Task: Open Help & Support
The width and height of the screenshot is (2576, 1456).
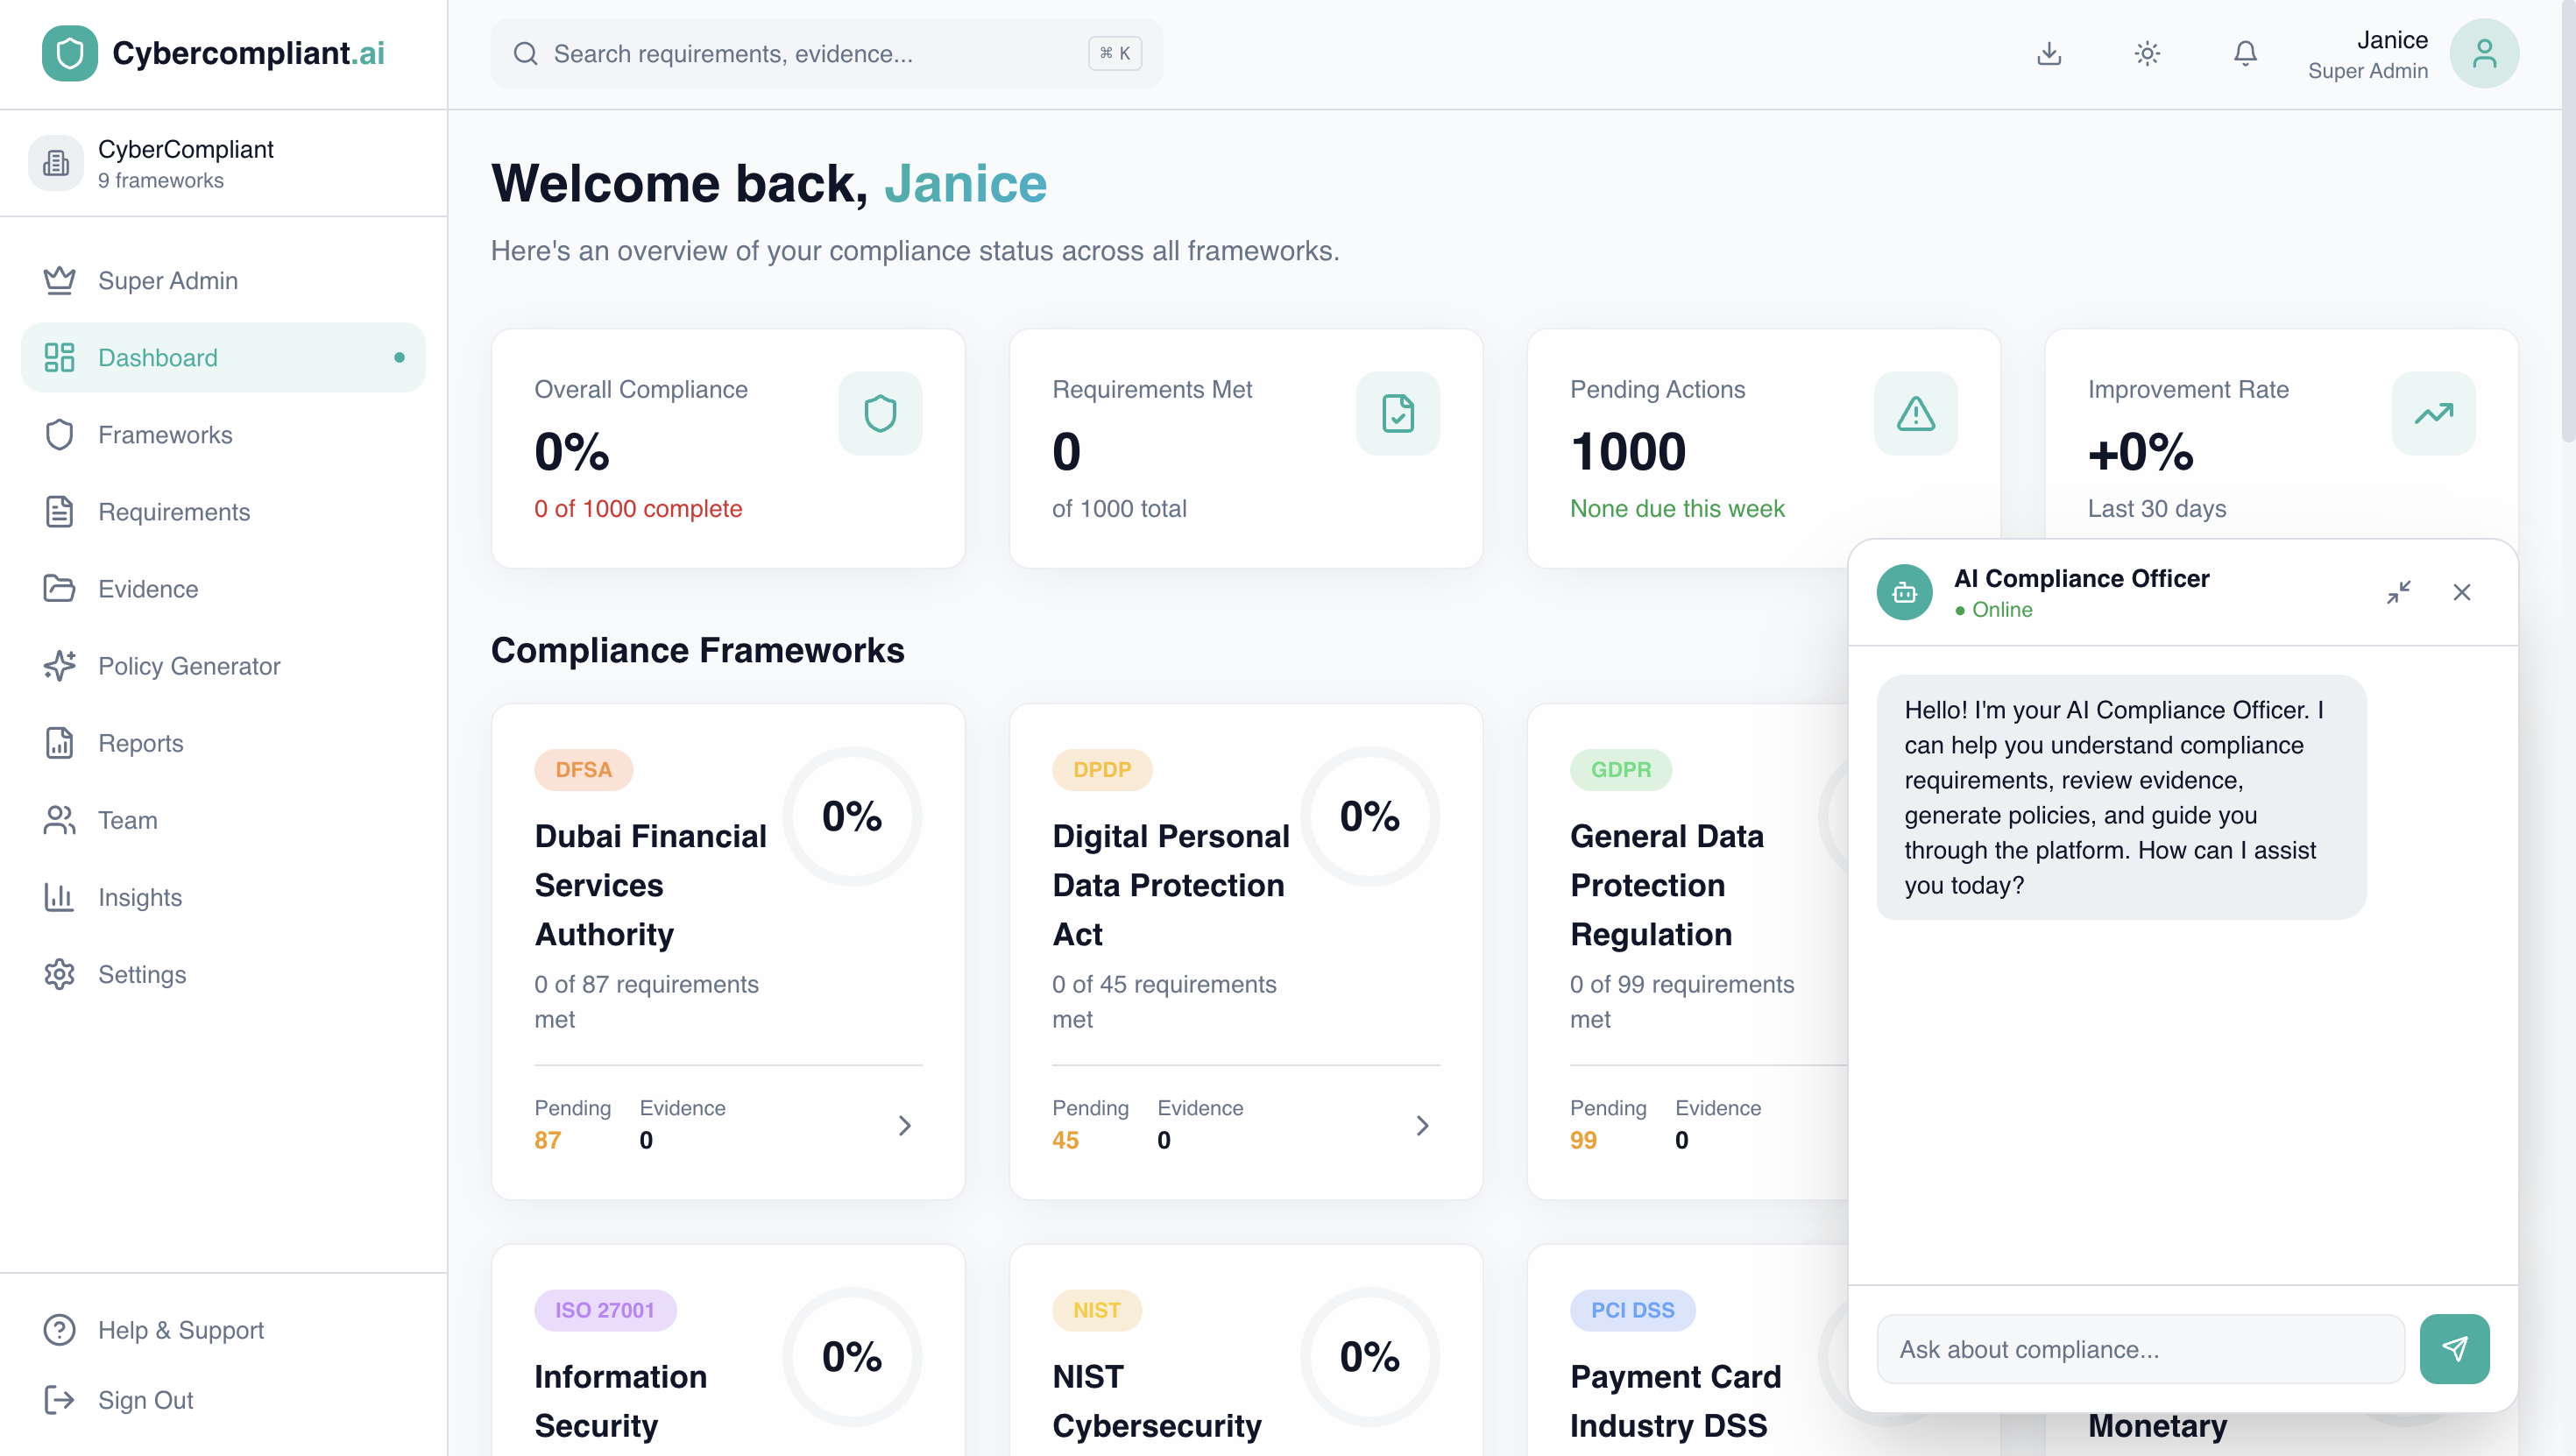Action: pyautogui.click(x=180, y=1329)
